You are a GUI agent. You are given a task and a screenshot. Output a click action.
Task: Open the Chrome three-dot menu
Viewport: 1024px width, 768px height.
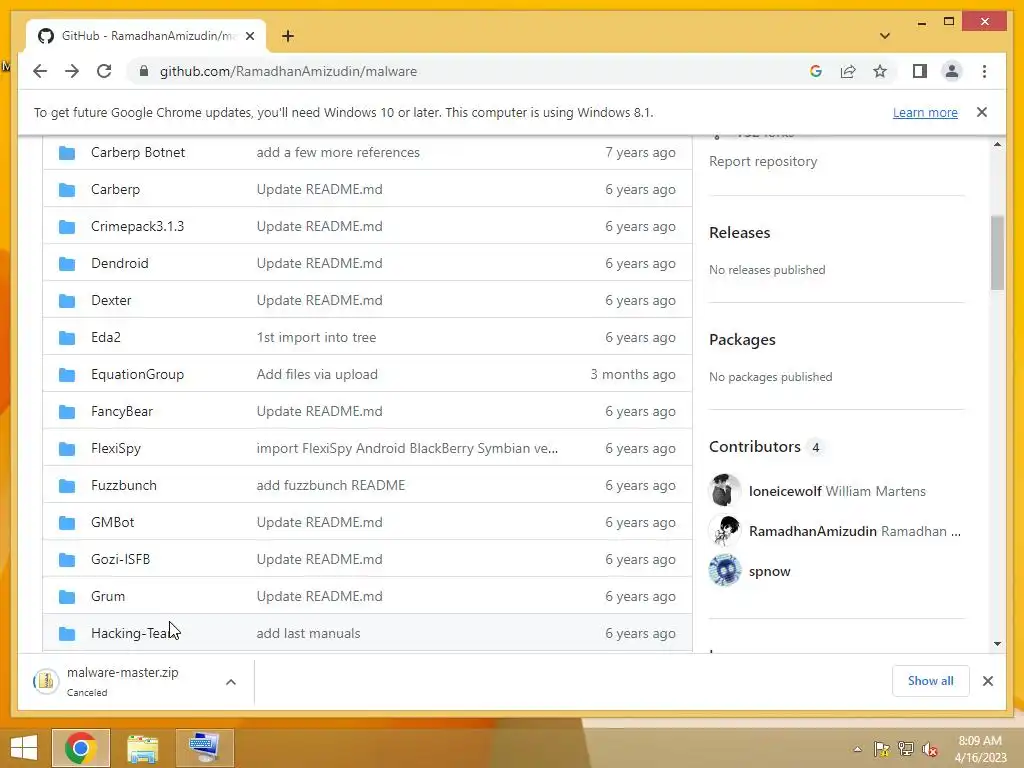point(984,71)
